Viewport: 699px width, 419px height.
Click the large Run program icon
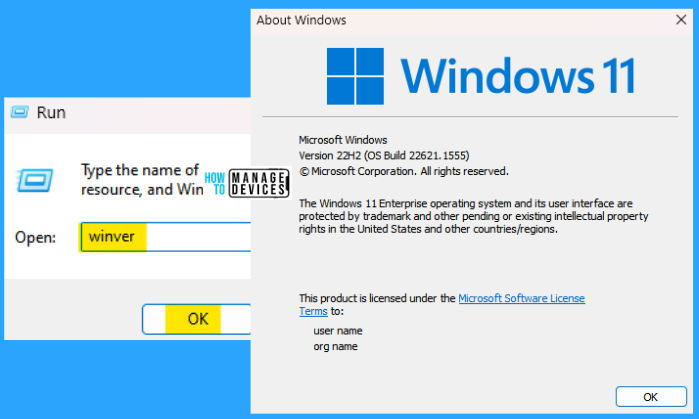coord(35,180)
